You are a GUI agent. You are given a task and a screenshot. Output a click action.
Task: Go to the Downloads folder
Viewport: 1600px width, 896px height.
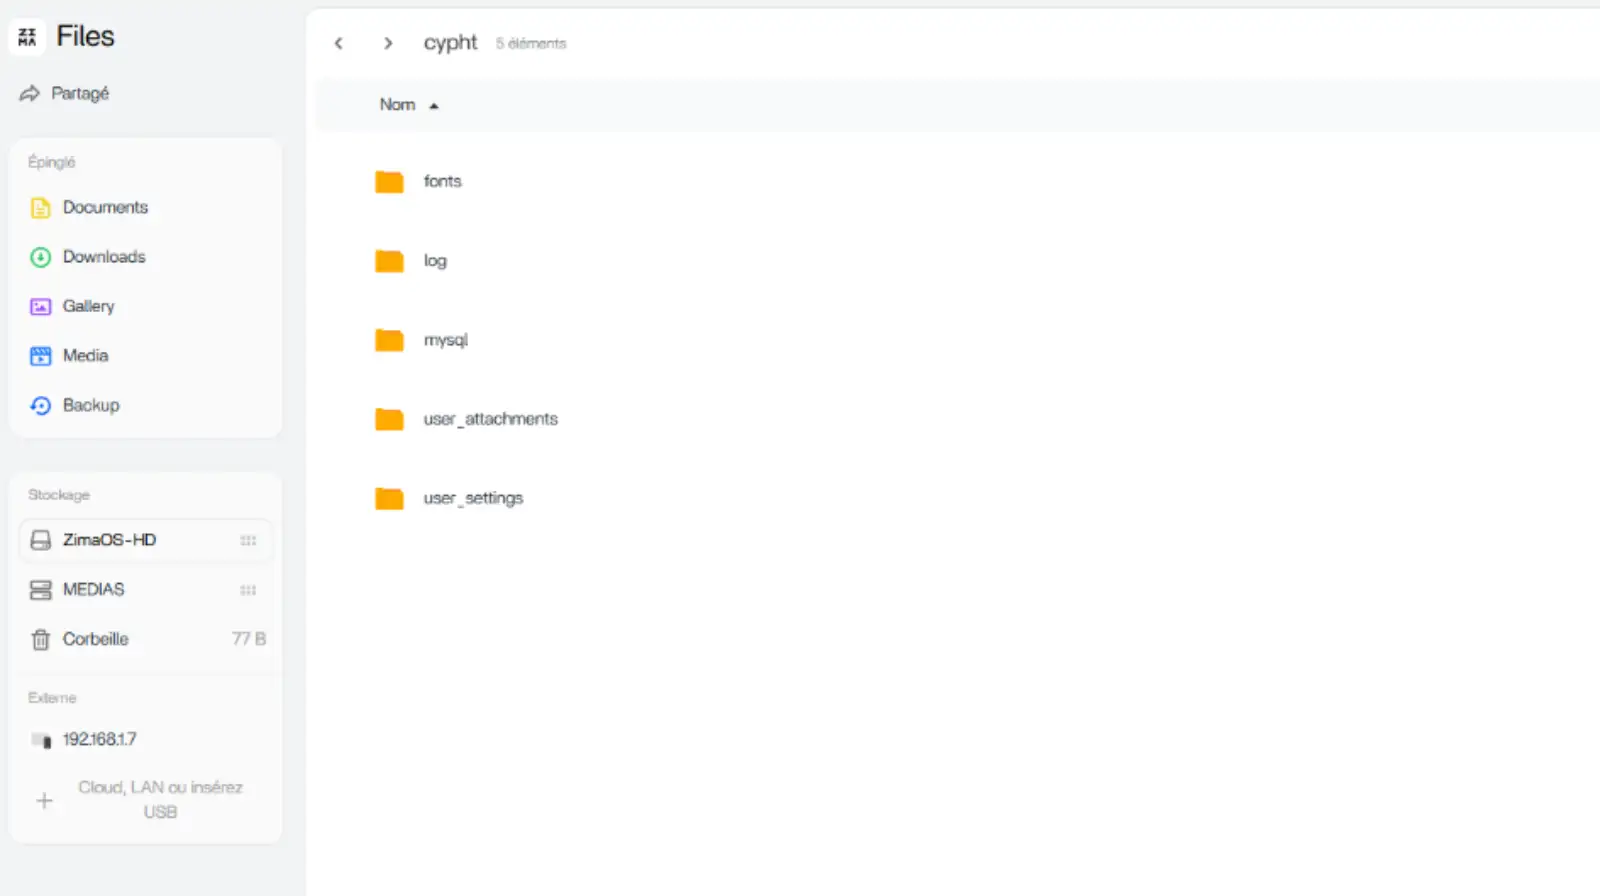[103, 257]
